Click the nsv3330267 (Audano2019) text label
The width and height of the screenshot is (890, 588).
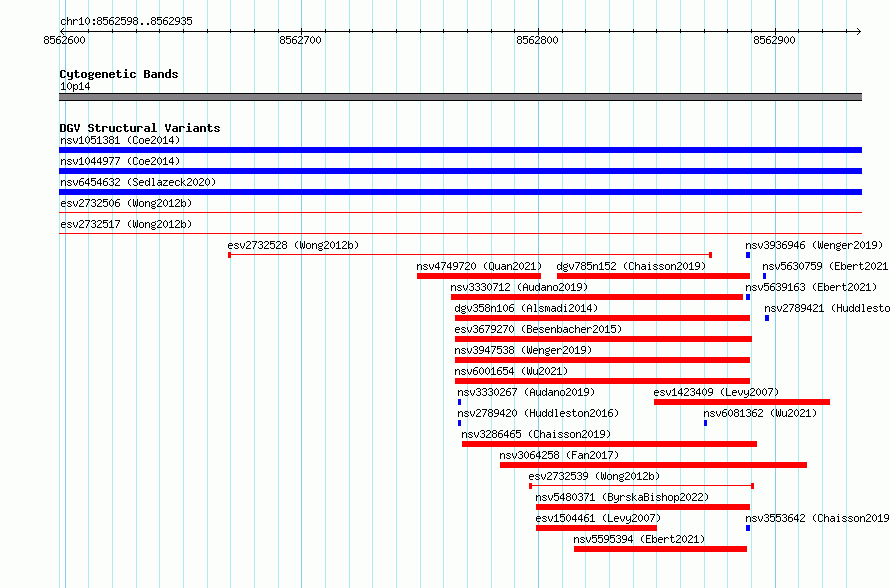tap(526, 392)
